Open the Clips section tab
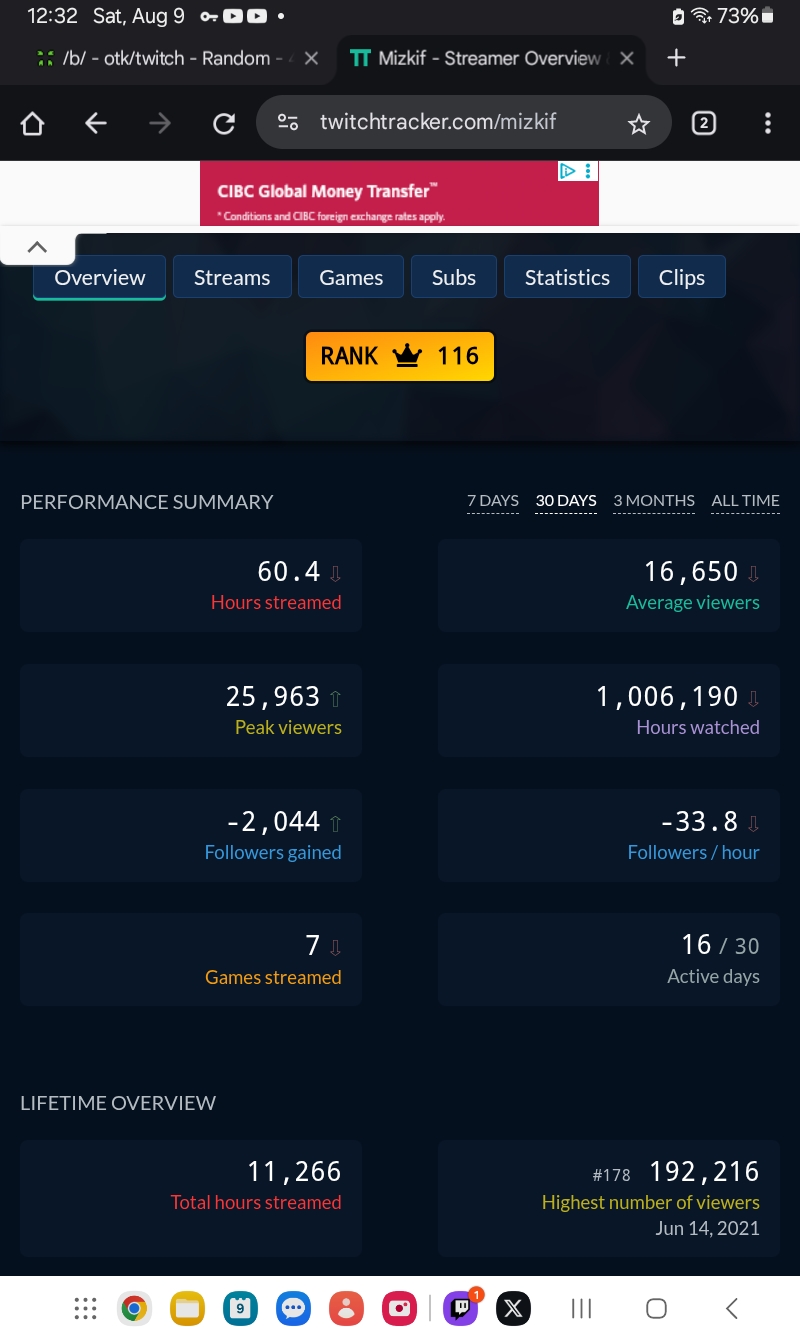 682,277
